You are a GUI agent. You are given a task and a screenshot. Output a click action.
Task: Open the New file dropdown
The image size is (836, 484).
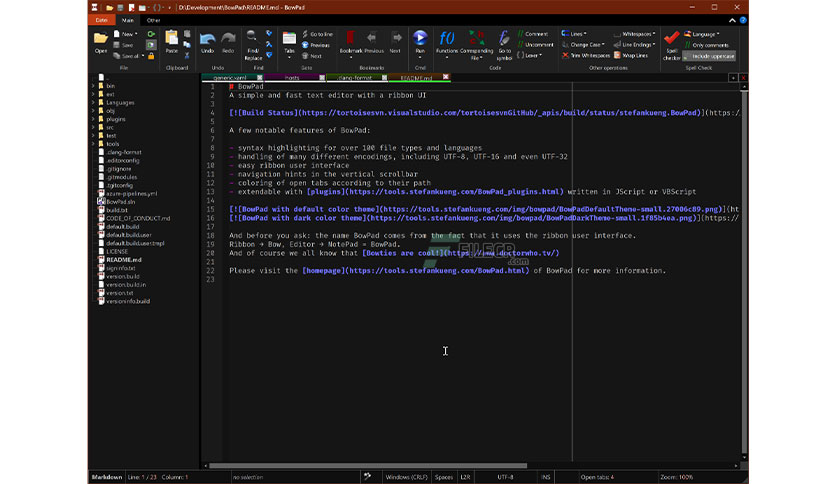coord(126,34)
